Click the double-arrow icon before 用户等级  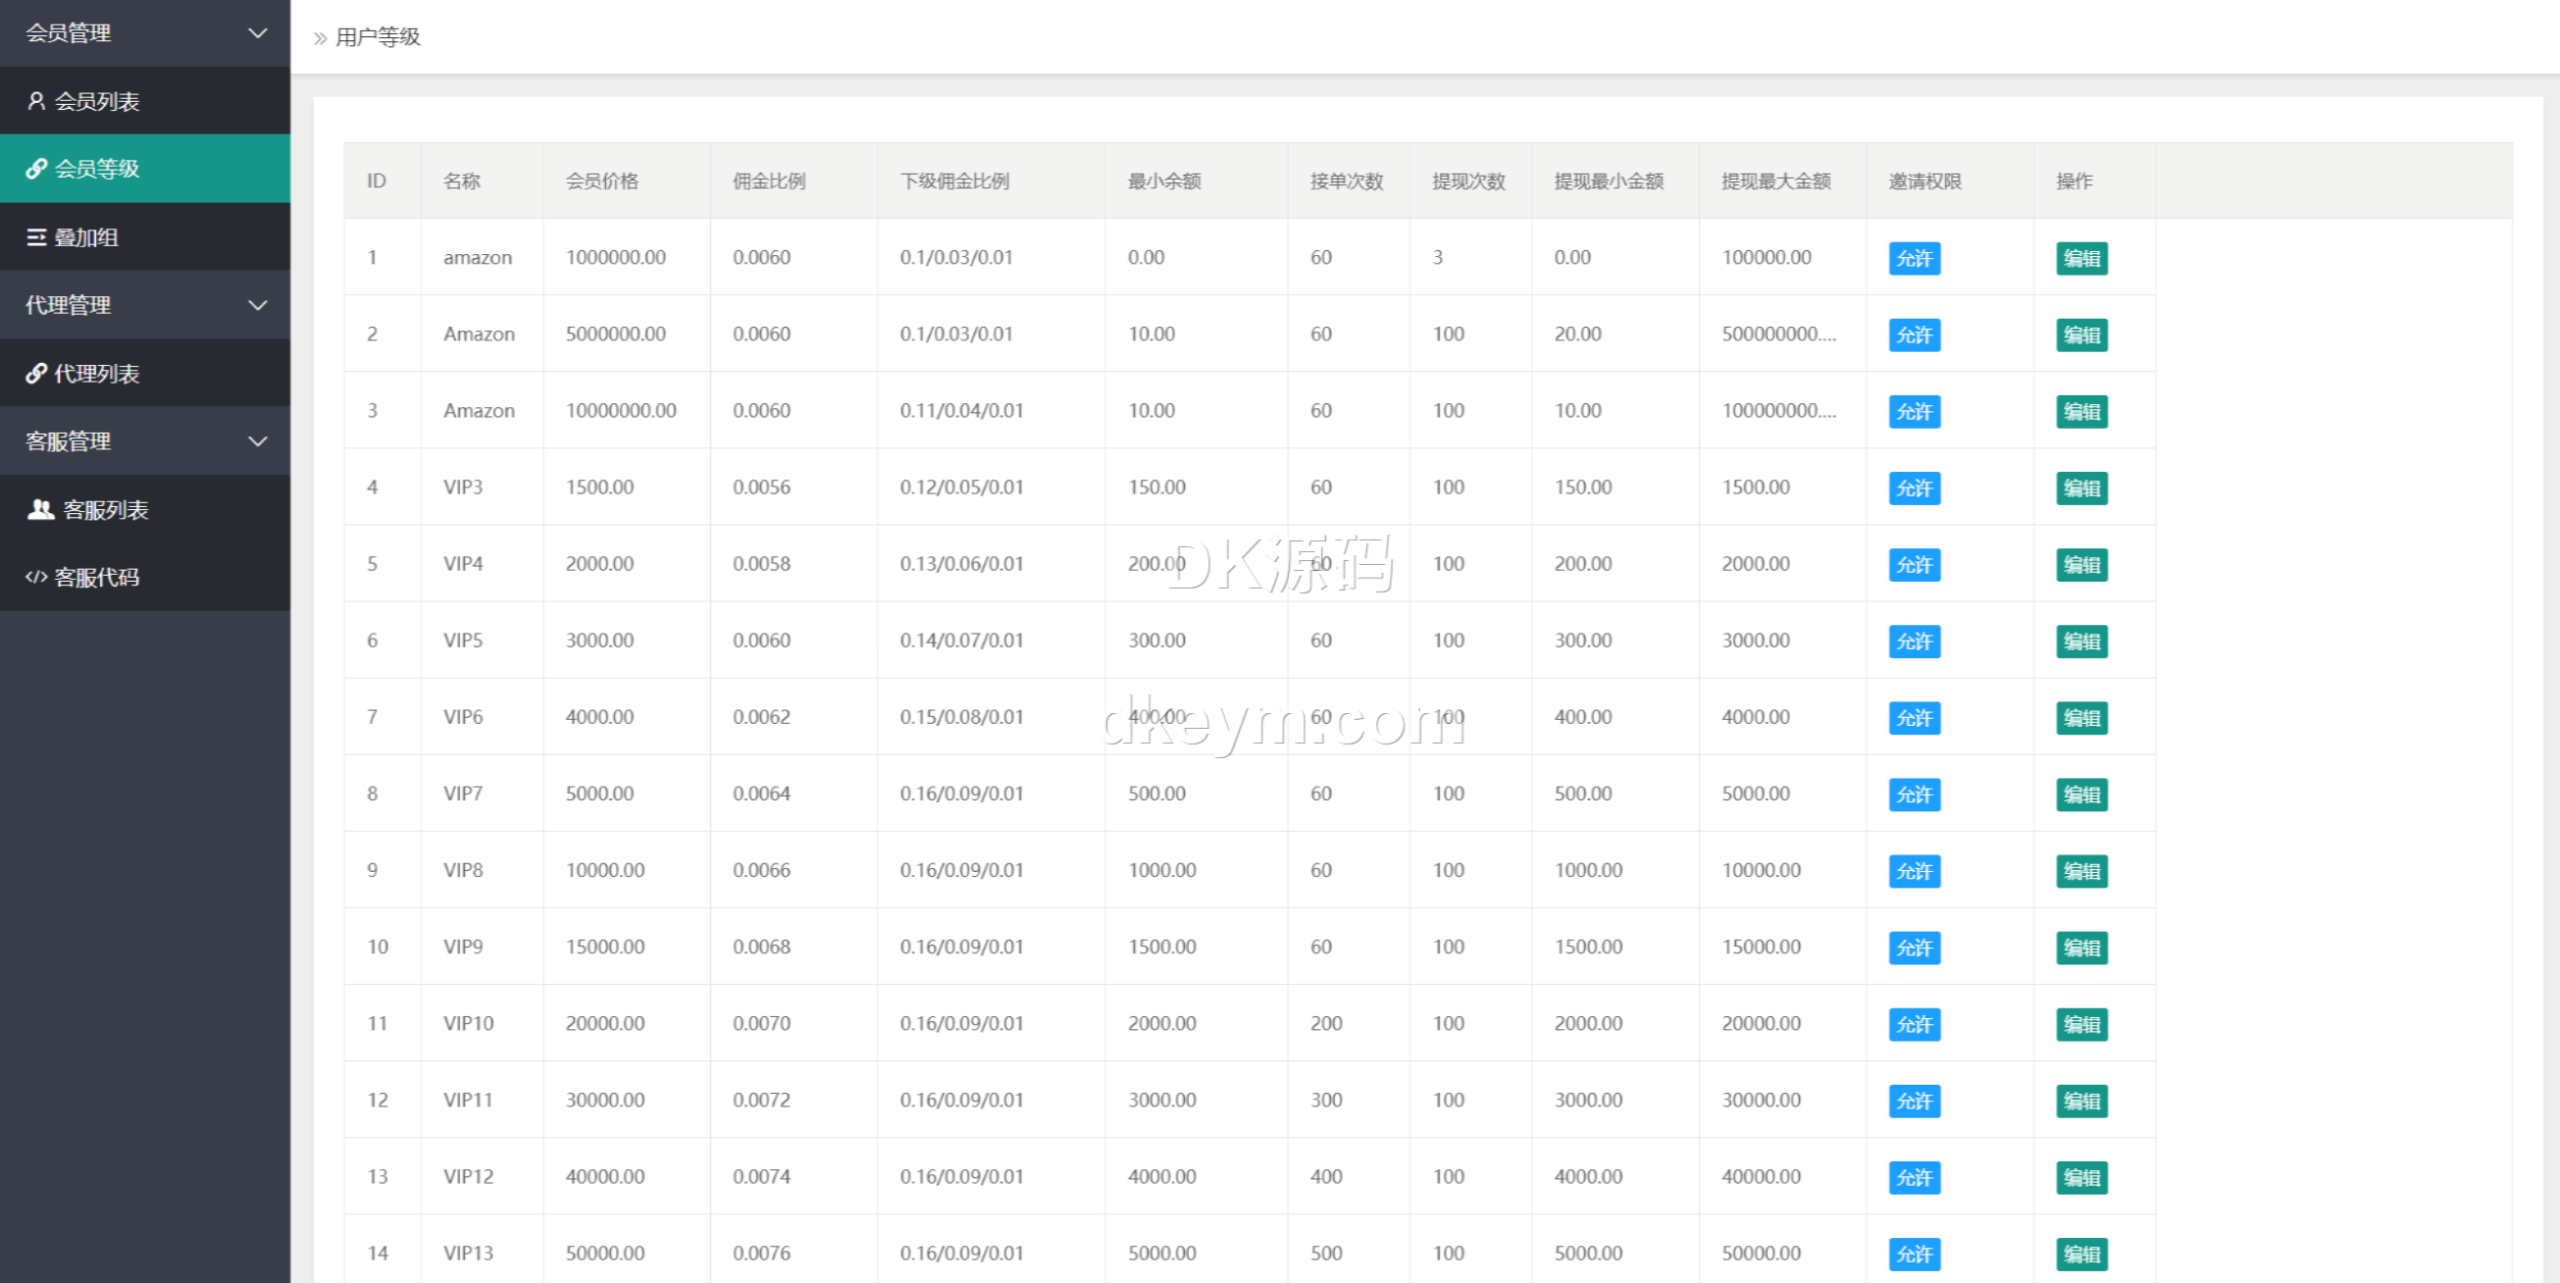[320, 38]
